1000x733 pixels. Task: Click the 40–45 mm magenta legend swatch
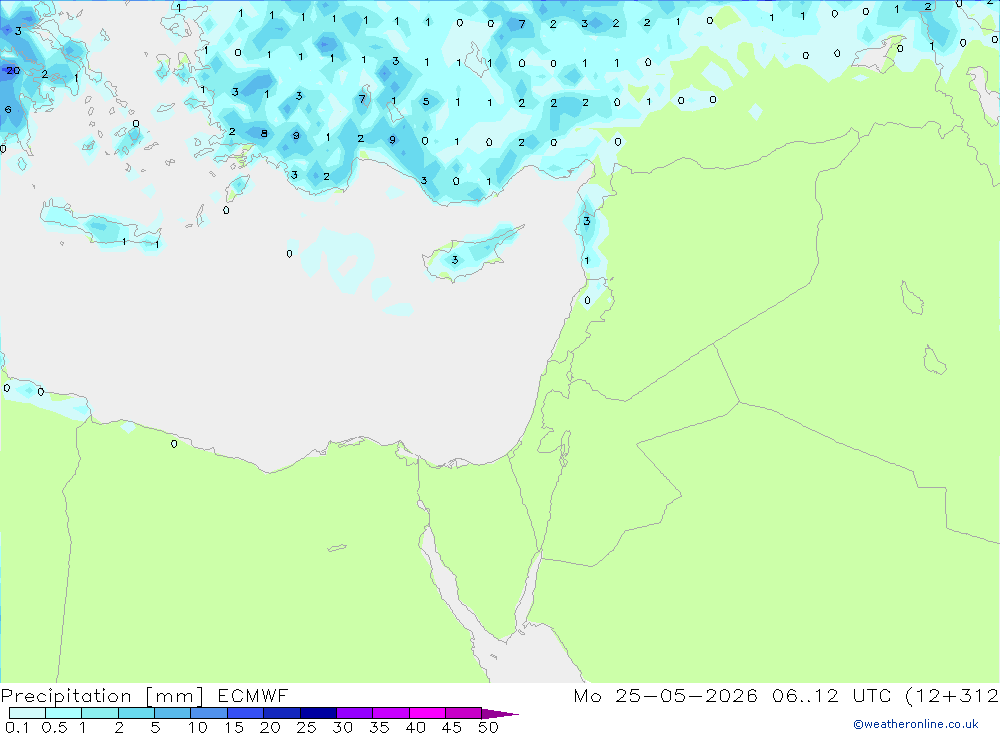pyautogui.click(x=427, y=713)
